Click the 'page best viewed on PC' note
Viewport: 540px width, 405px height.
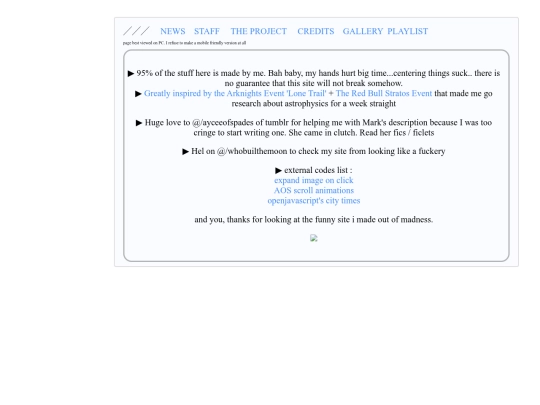(184, 43)
